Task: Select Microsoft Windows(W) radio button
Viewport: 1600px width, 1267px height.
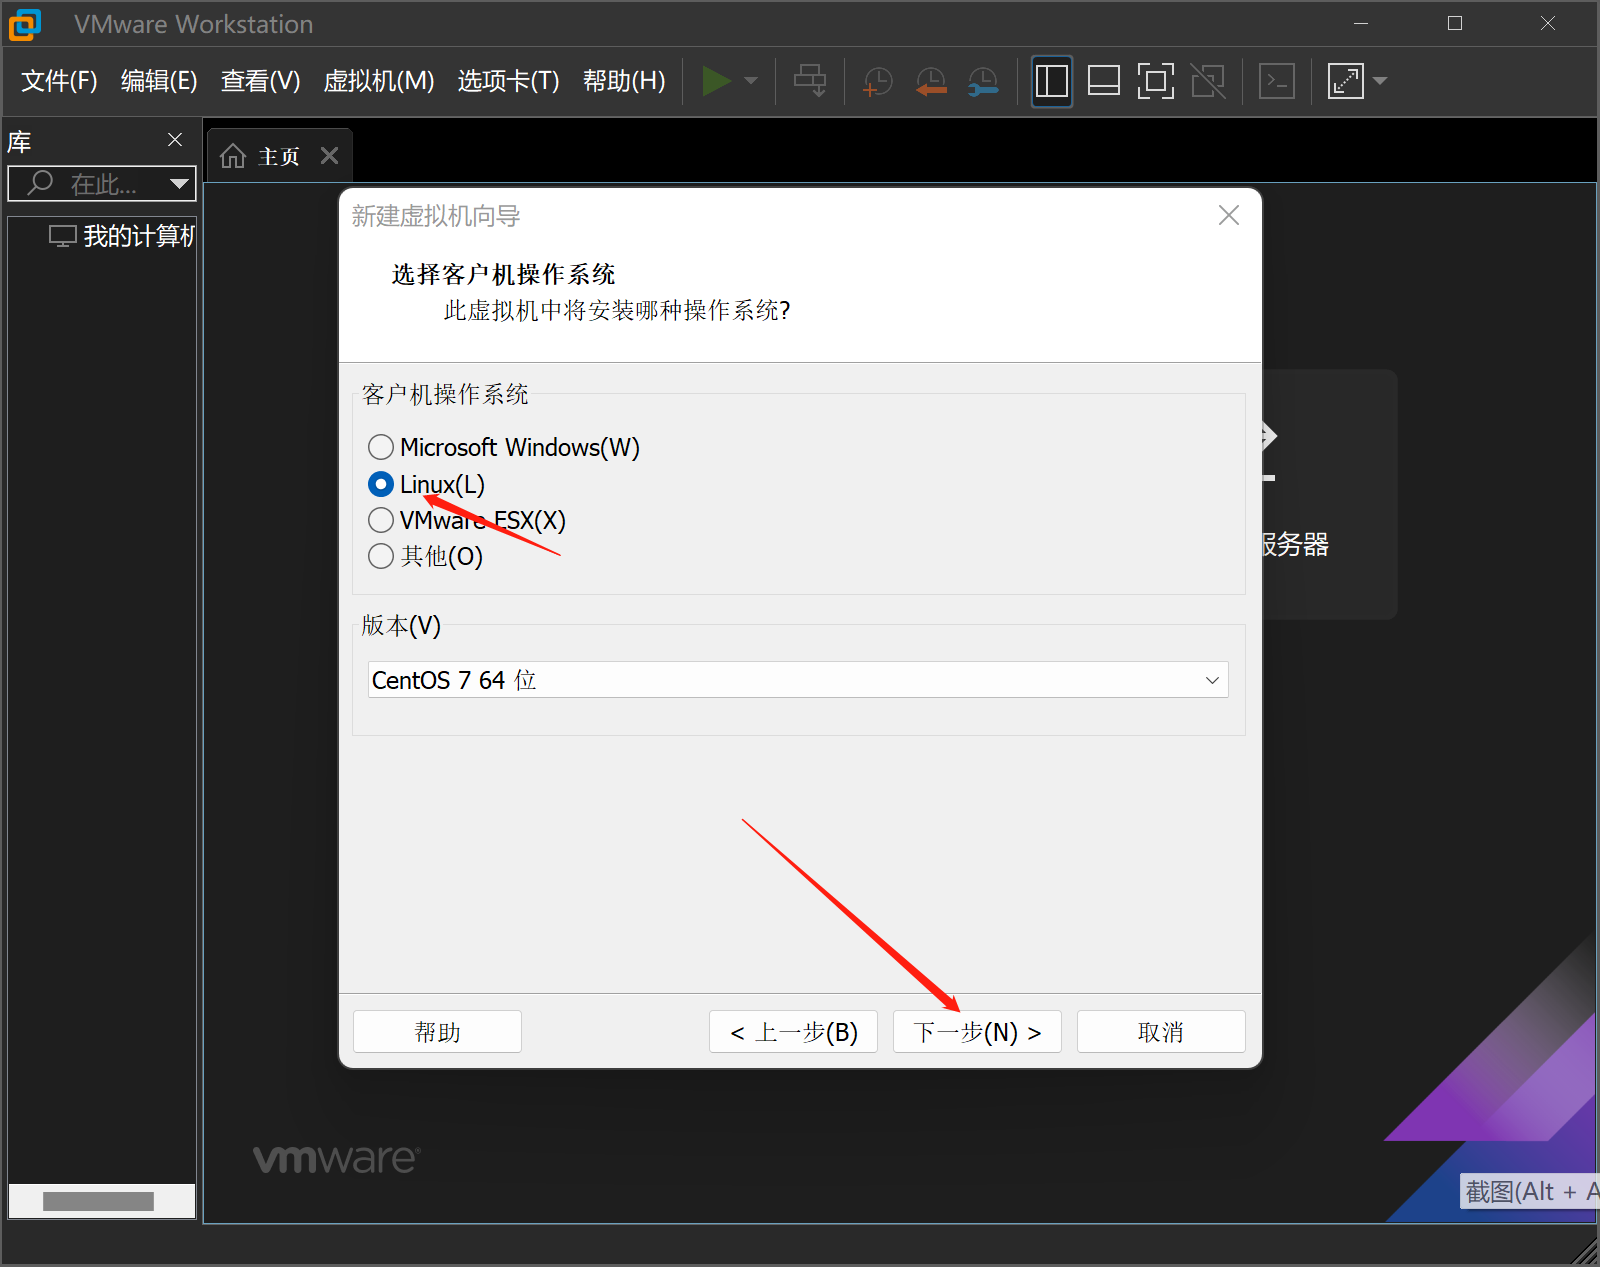Action: (x=381, y=447)
